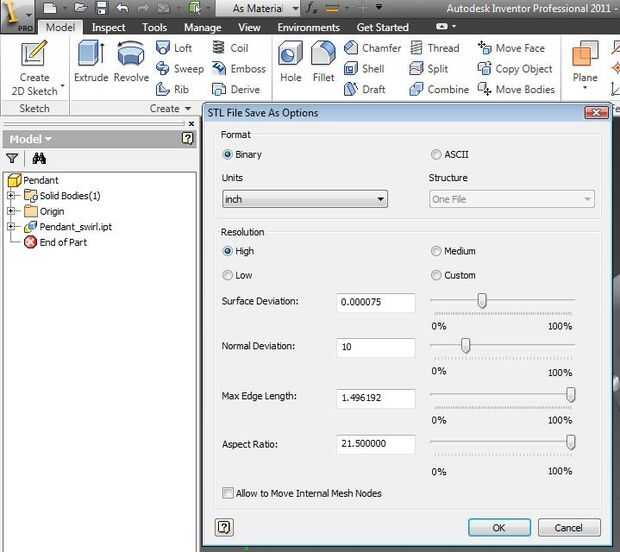This screenshot has height=552, width=620.
Task: Open the Tools ribbon tab
Action: pyautogui.click(x=154, y=27)
